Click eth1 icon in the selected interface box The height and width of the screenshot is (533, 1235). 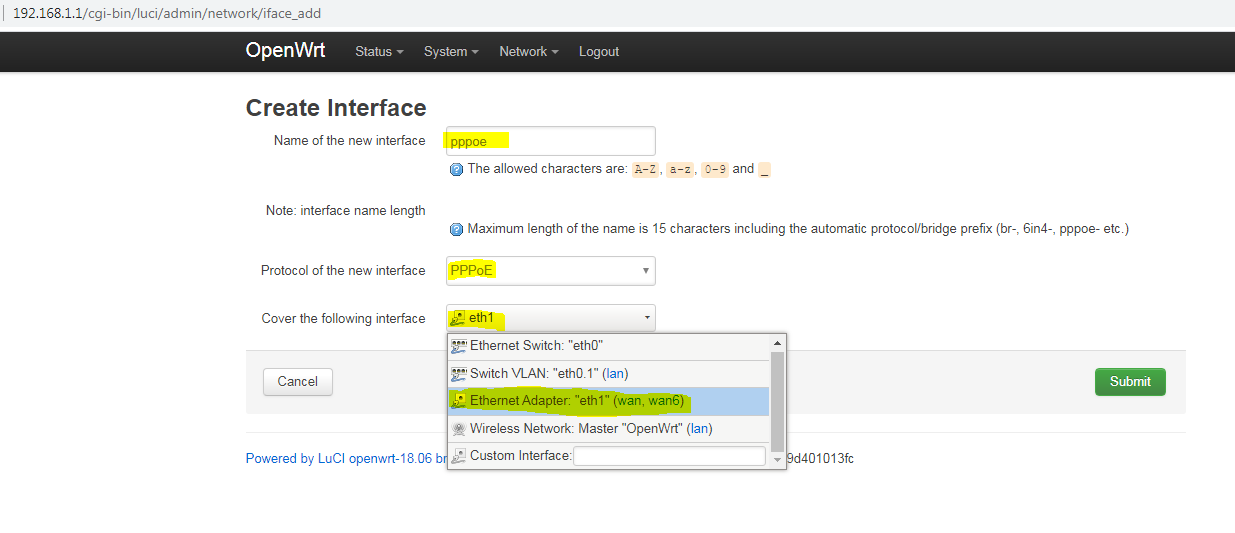tap(458, 318)
